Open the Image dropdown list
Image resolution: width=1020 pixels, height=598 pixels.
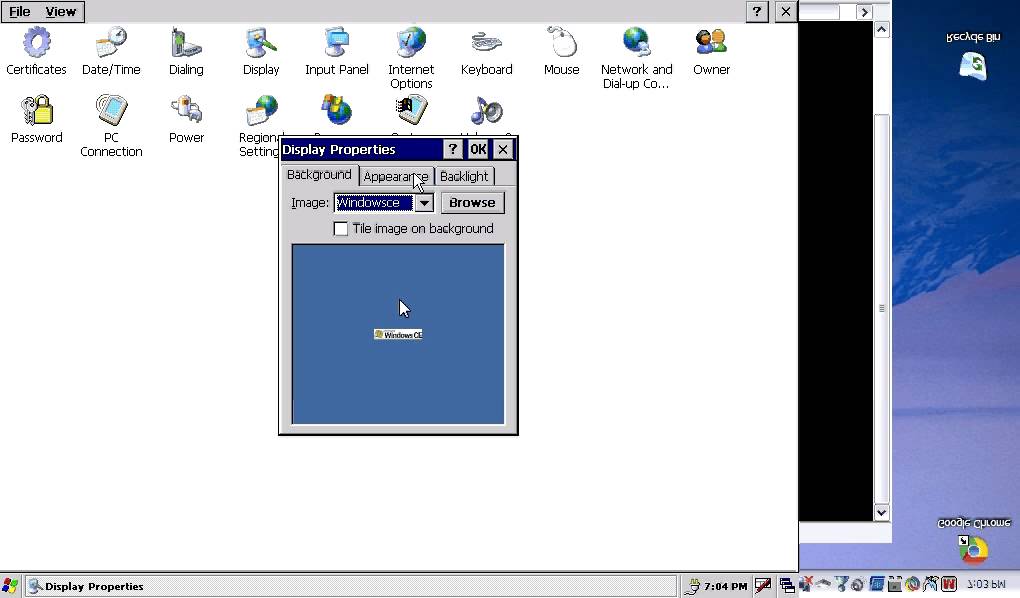(x=424, y=202)
